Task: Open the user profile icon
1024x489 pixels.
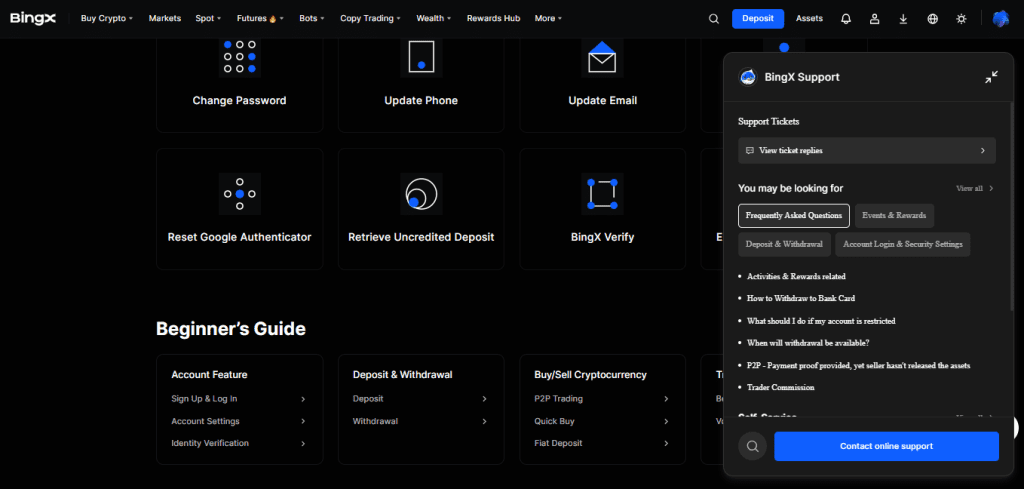Action: click(x=874, y=19)
